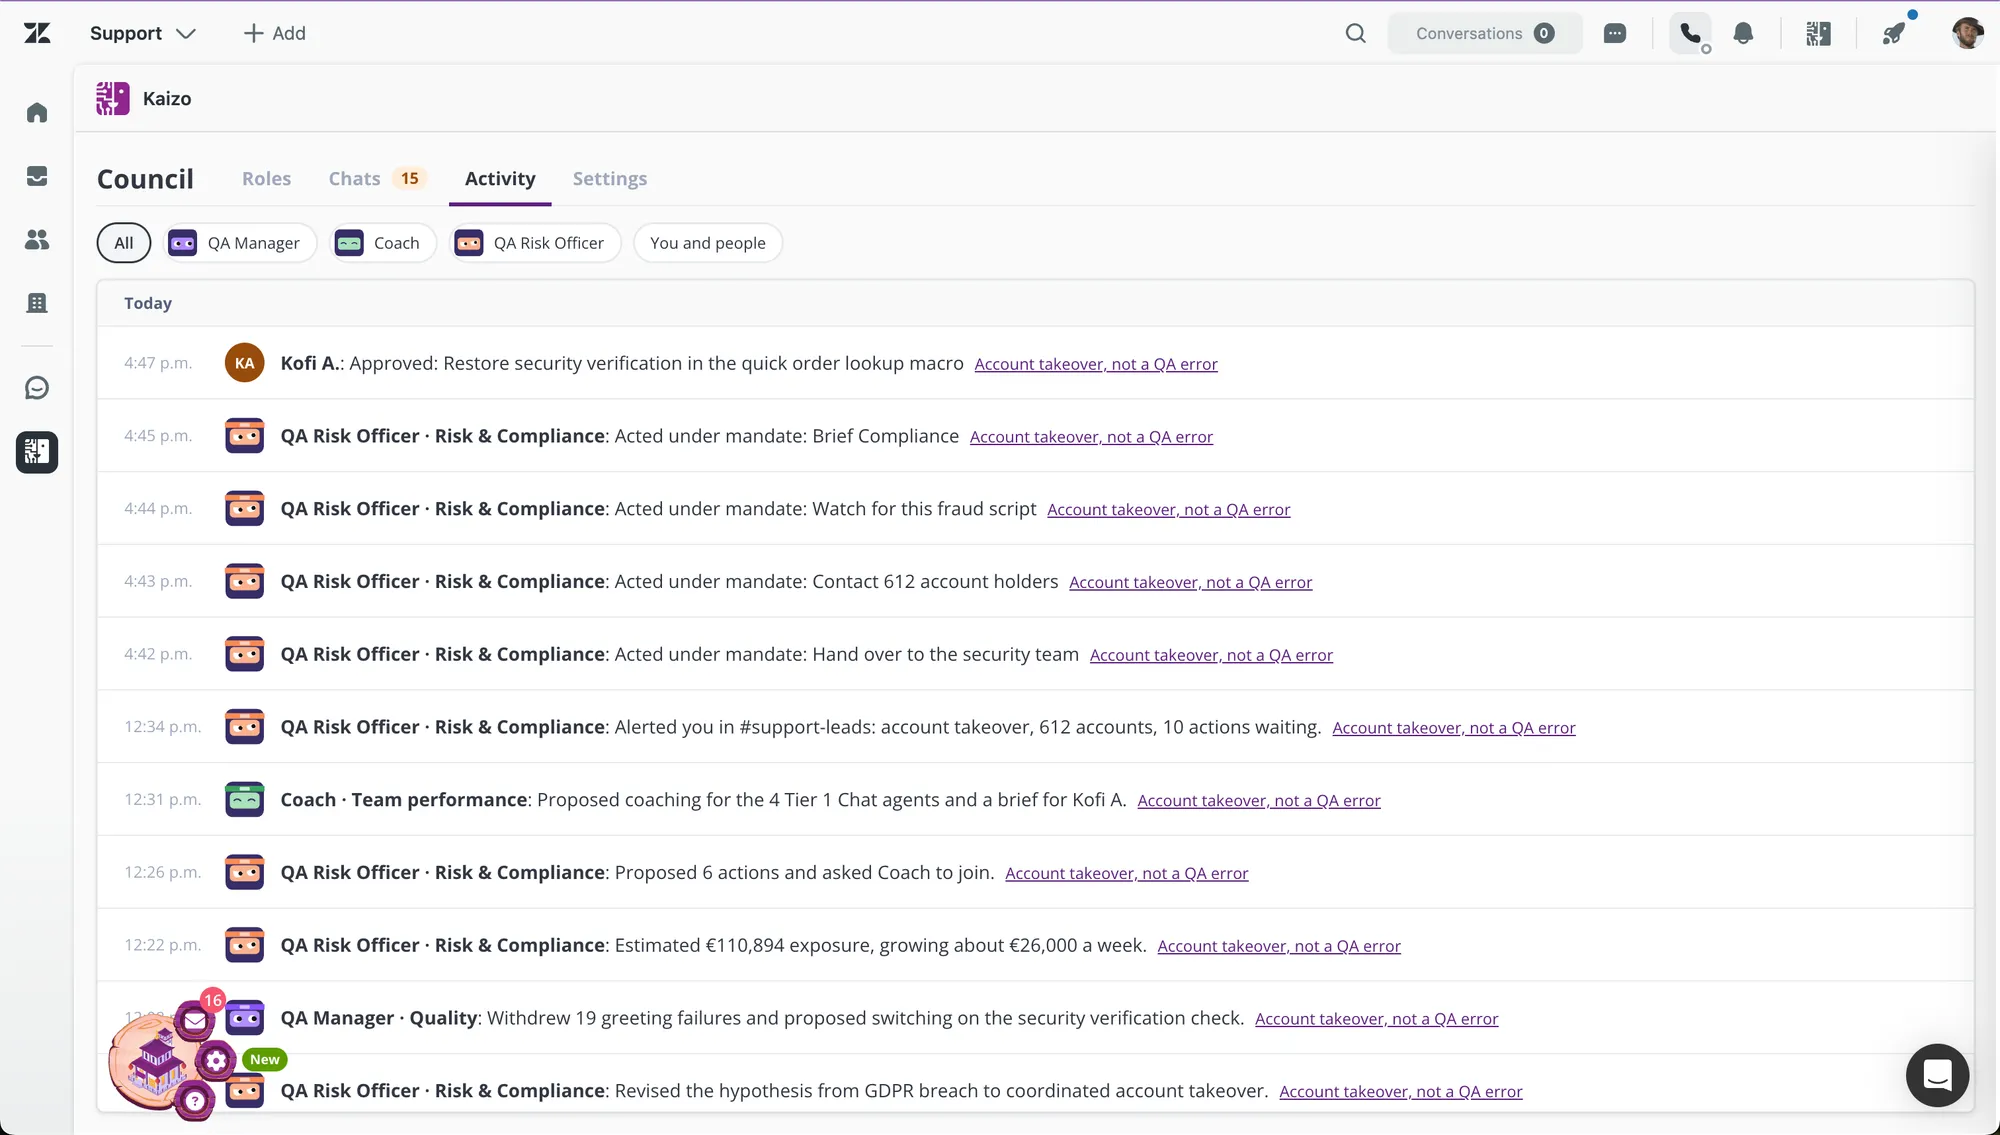The image size is (2000, 1135).
Task: Switch to the Roles tab
Action: click(x=266, y=179)
